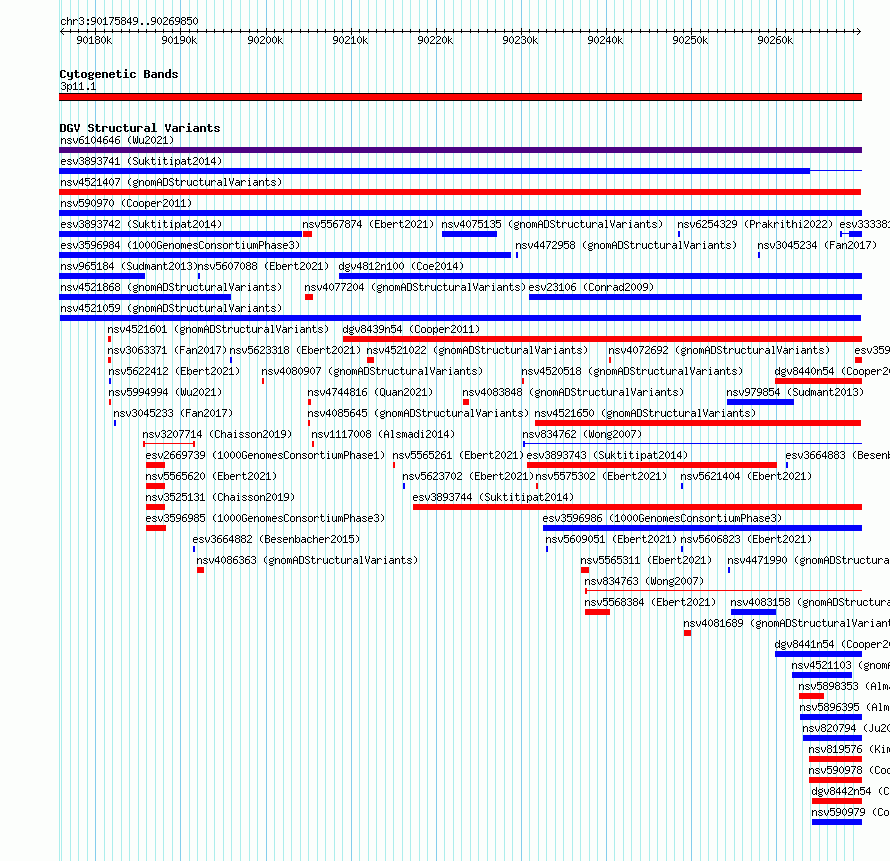Click nsv979854 (Sudmant2013) variant label
Screen dimensions: 890x861
(795, 392)
